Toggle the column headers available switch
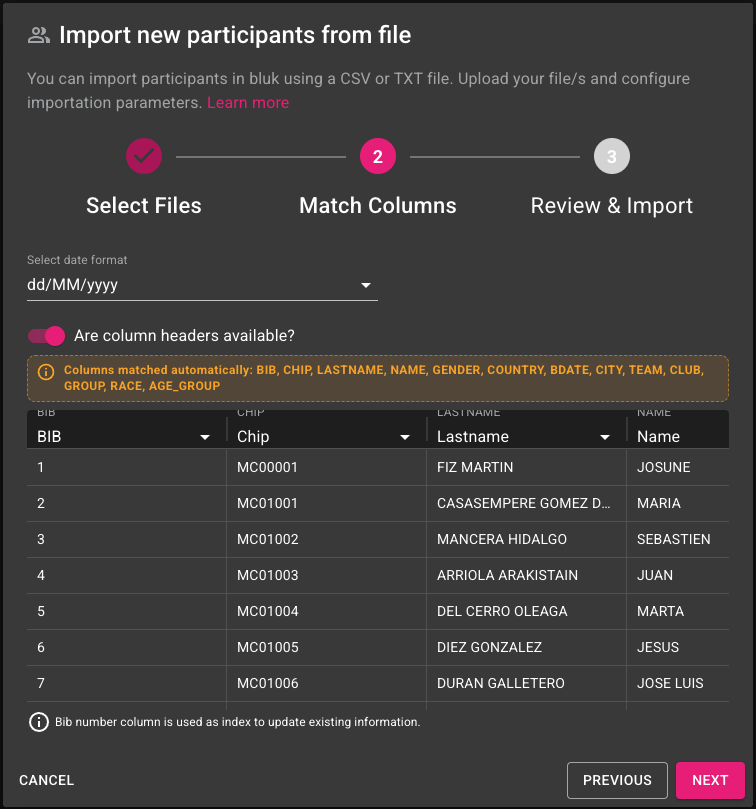 pyautogui.click(x=46, y=336)
